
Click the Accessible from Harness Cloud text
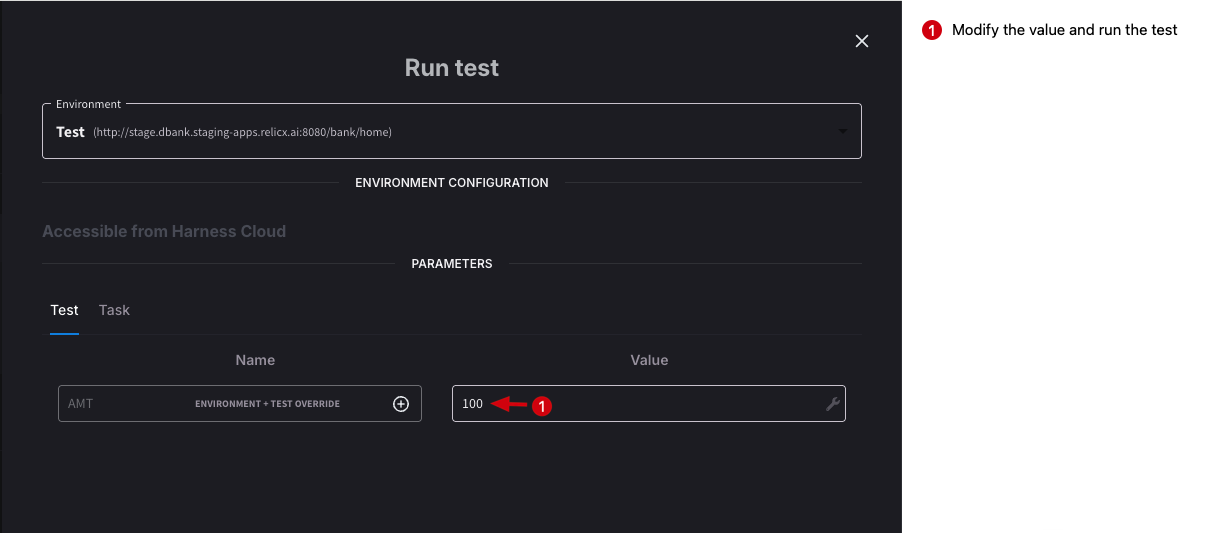[x=164, y=231]
